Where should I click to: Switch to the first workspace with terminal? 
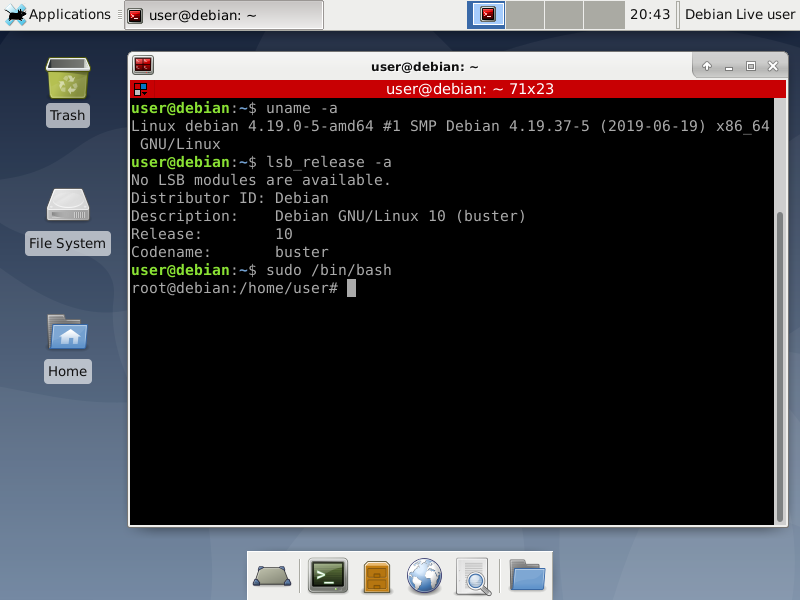click(x=486, y=15)
